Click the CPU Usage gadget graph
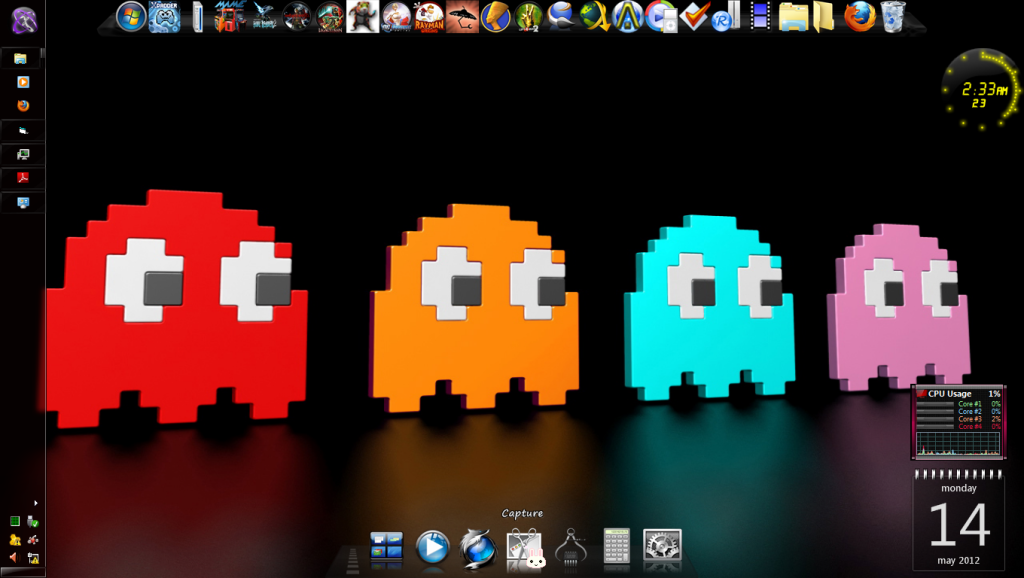 [x=958, y=444]
